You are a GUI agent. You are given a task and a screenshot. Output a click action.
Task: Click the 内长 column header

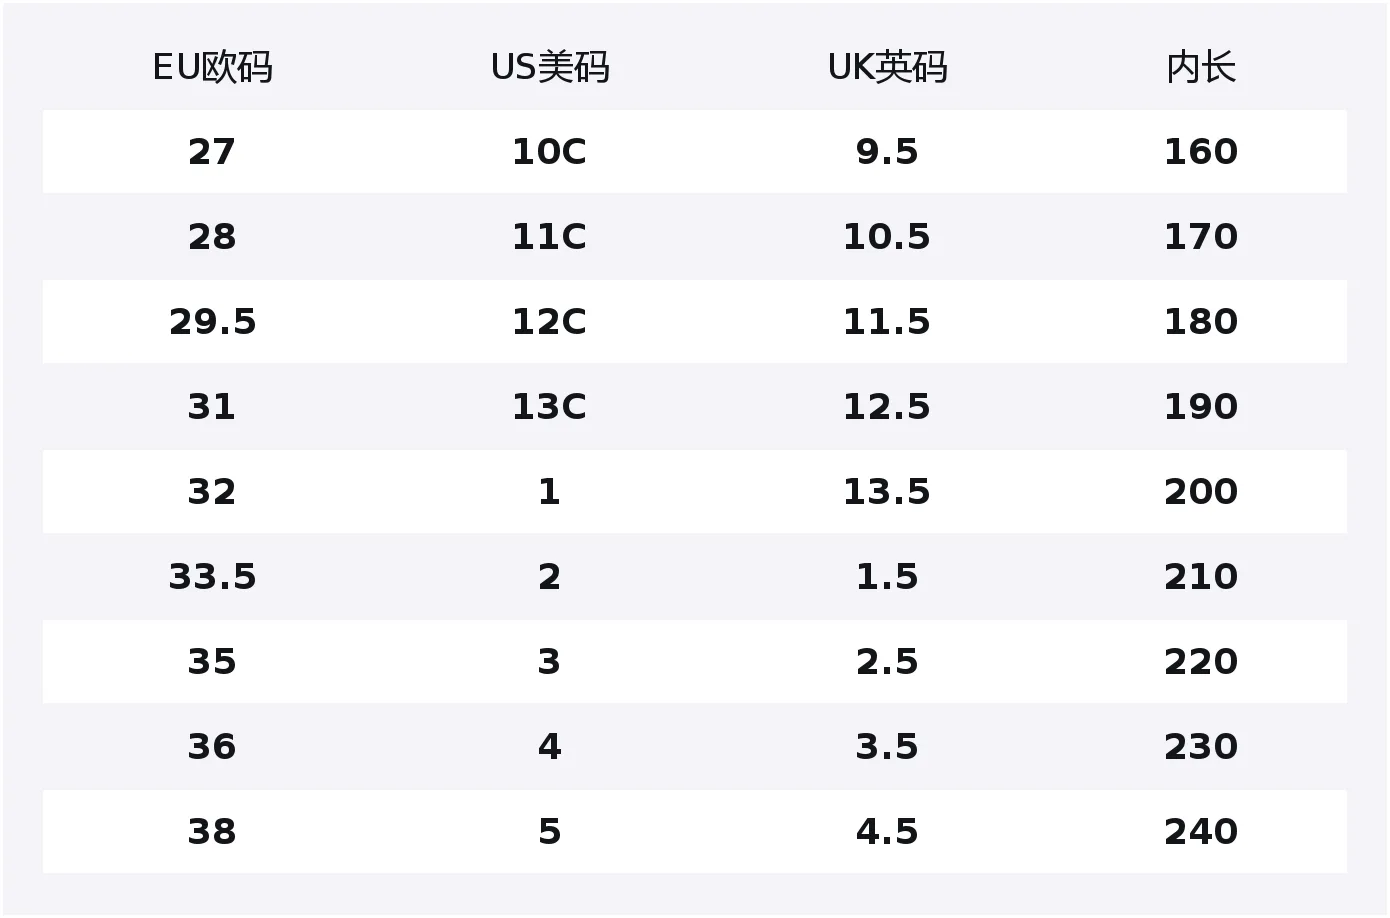pyautogui.click(x=1200, y=68)
